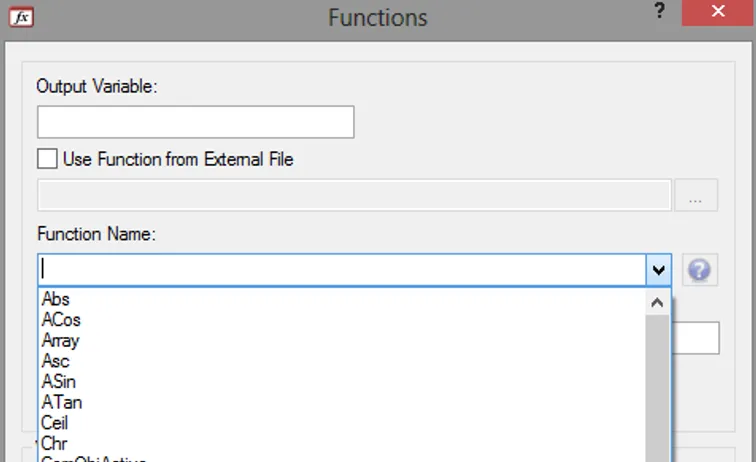This screenshot has height=462, width=756.
Task: Expand the Function Name dropdown arrow
Action: (x=658, y=270)
